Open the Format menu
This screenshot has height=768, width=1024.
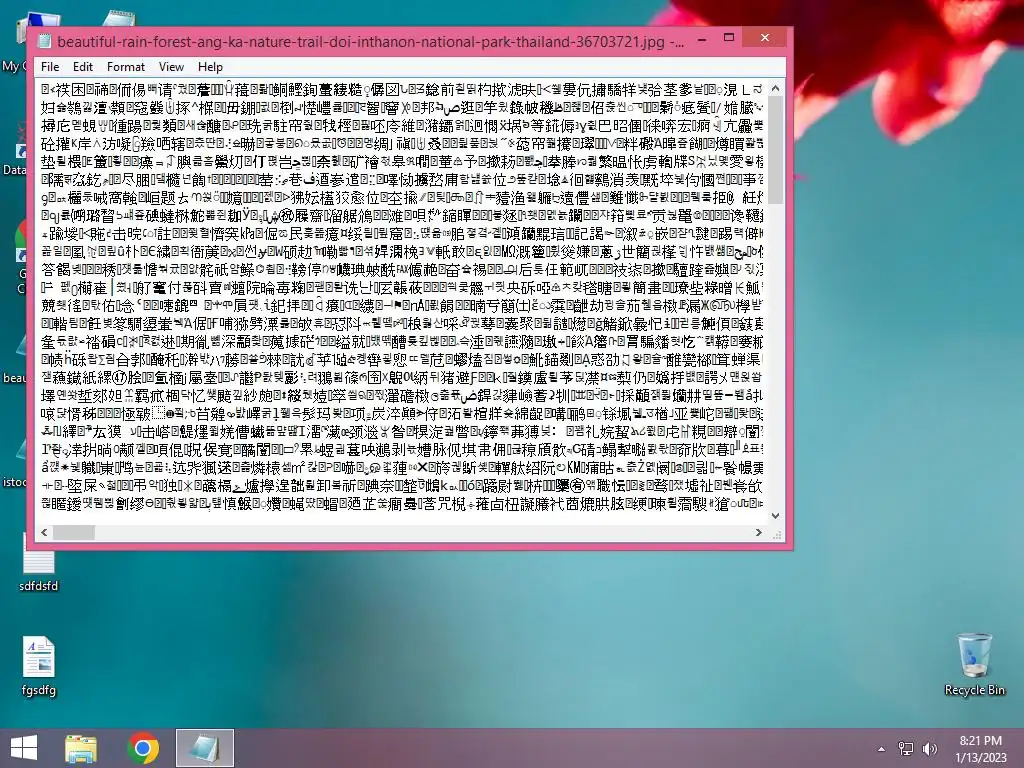[125, 67]
